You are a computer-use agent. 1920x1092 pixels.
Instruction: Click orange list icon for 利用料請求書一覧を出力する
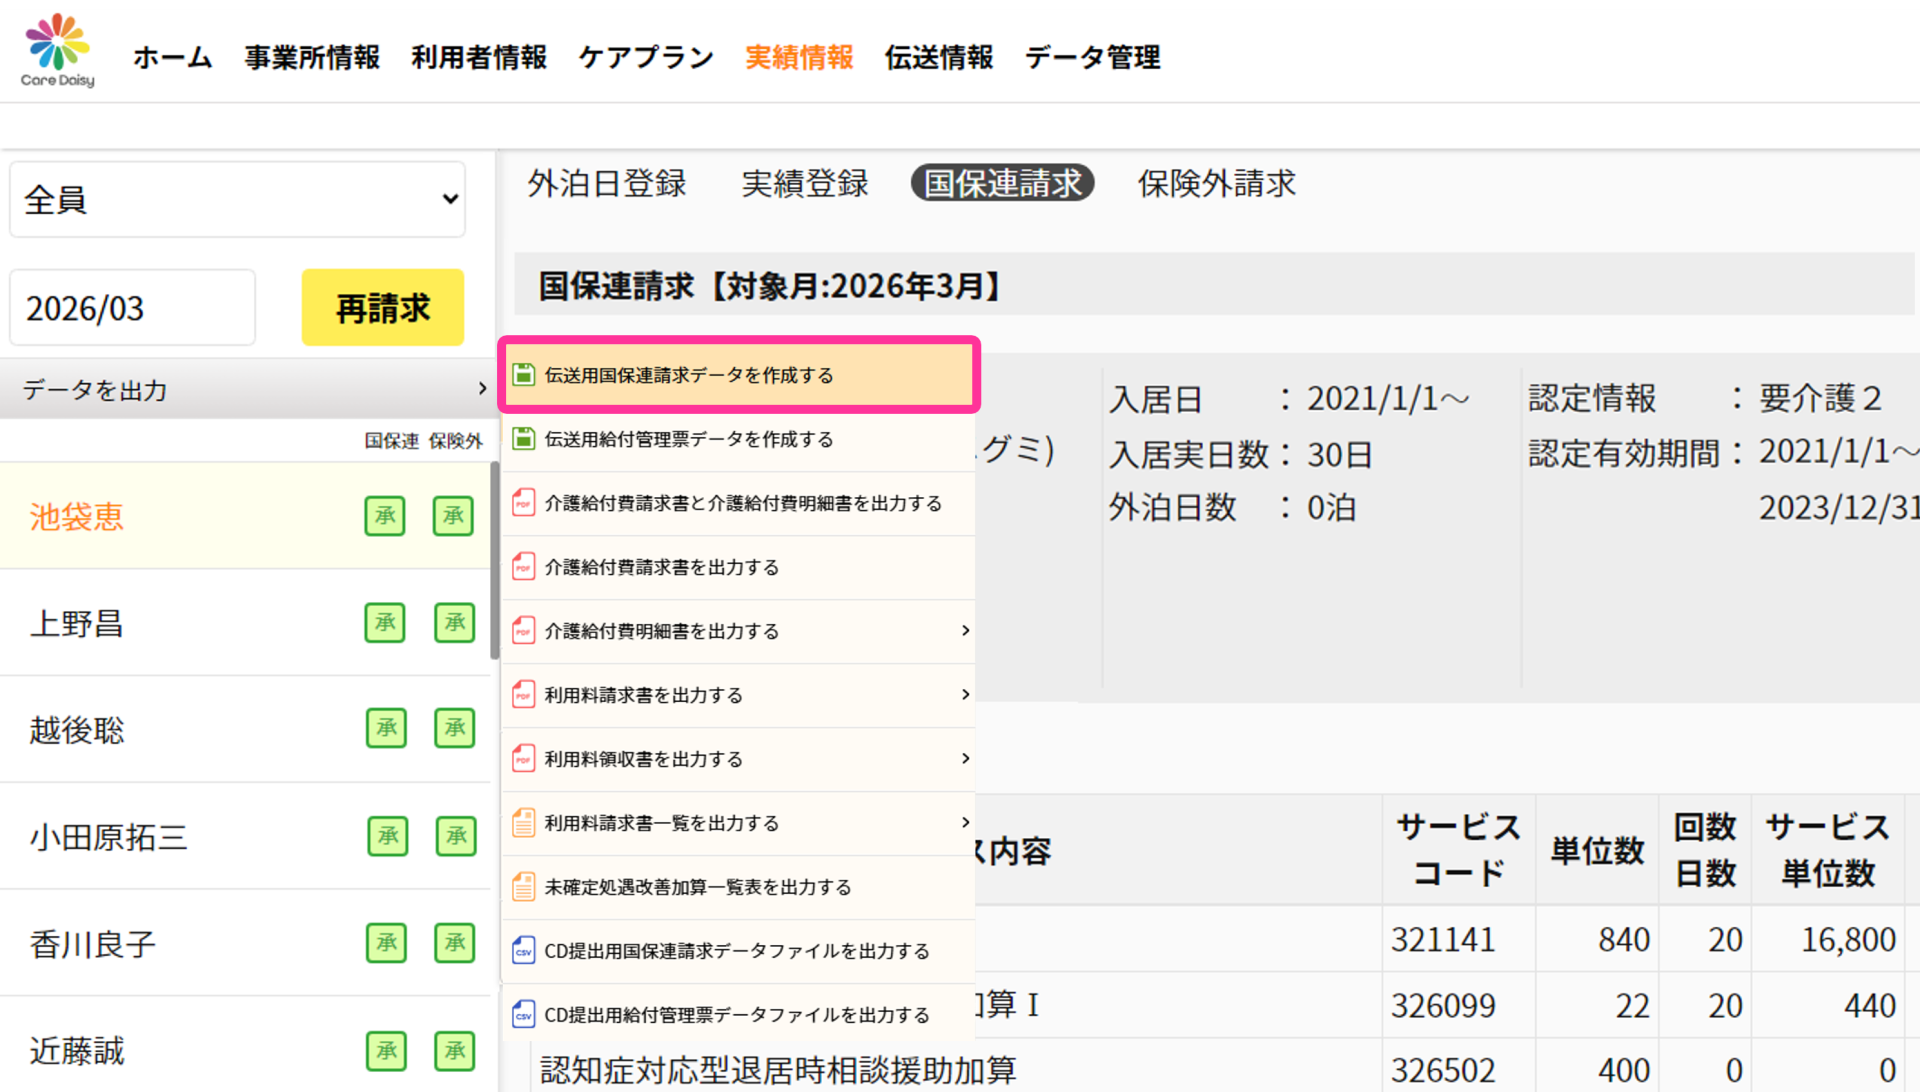(x=524, y=823)
